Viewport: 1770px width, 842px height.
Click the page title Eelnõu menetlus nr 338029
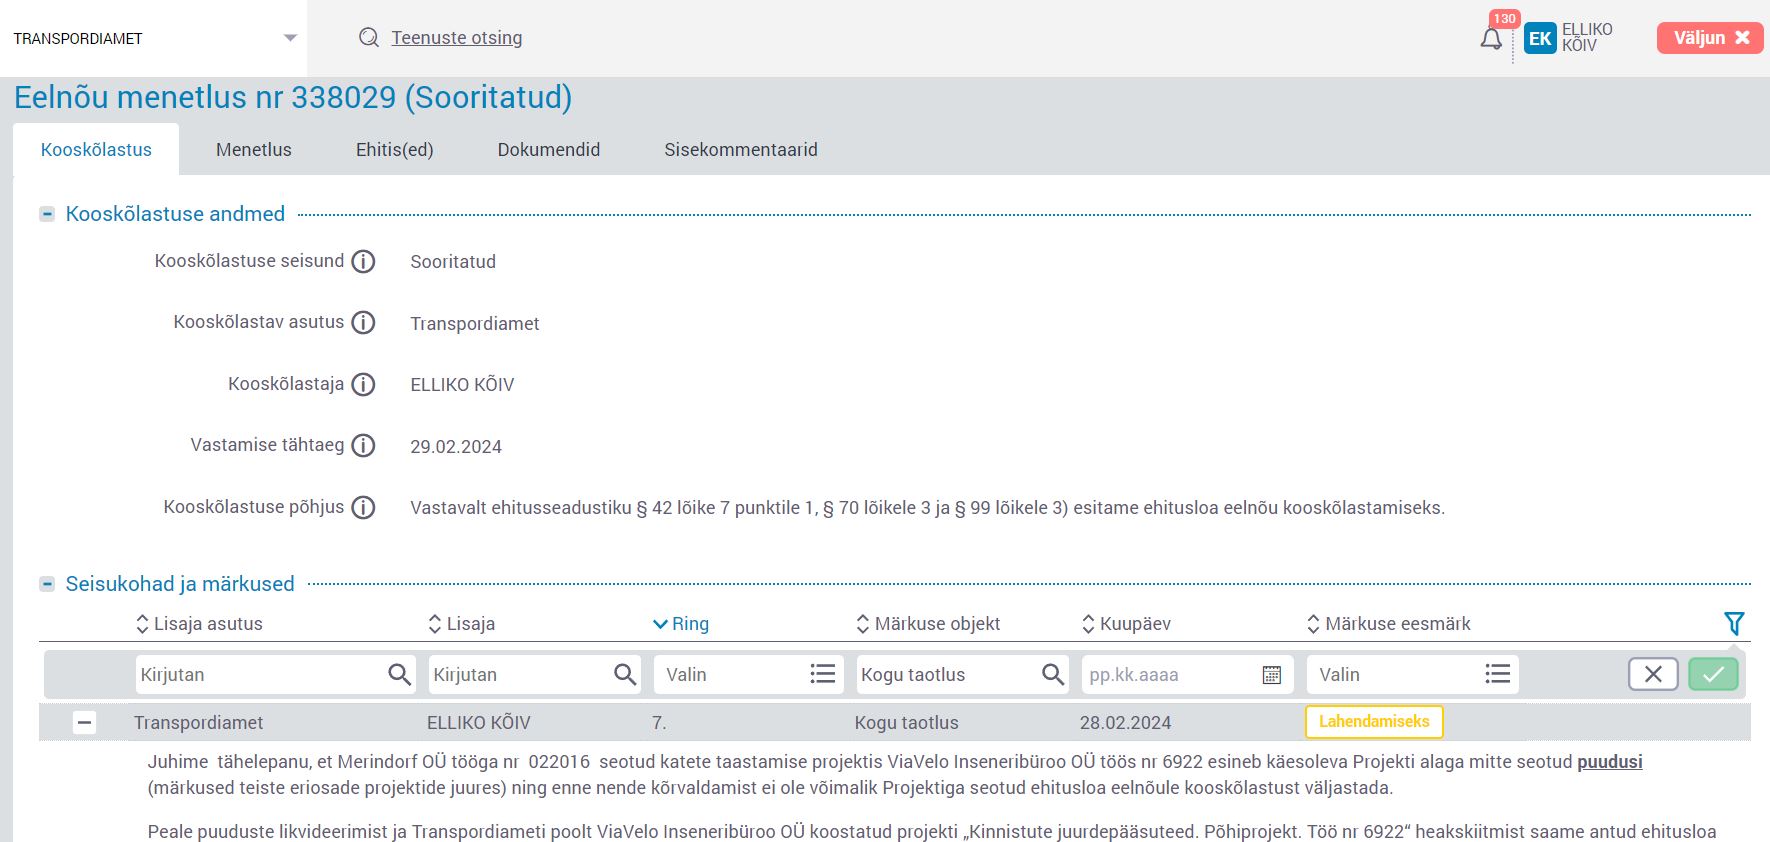point(293,97)
